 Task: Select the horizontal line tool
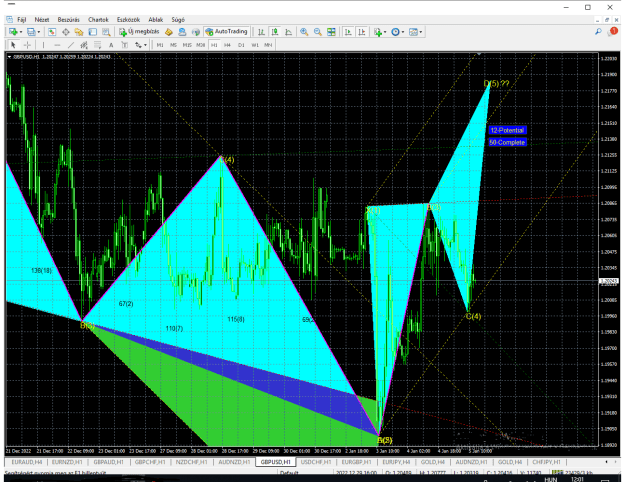click(x=57, y=45)
